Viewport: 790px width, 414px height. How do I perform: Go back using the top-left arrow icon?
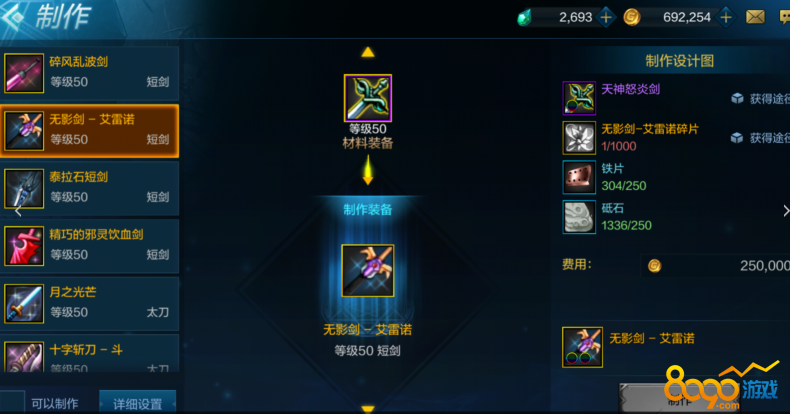click(12, 17)
